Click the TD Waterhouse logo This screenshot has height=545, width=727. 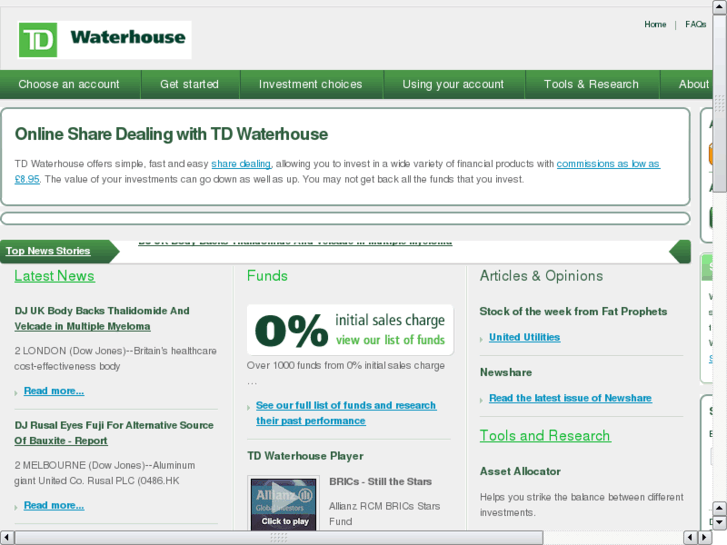pos(105,40)
